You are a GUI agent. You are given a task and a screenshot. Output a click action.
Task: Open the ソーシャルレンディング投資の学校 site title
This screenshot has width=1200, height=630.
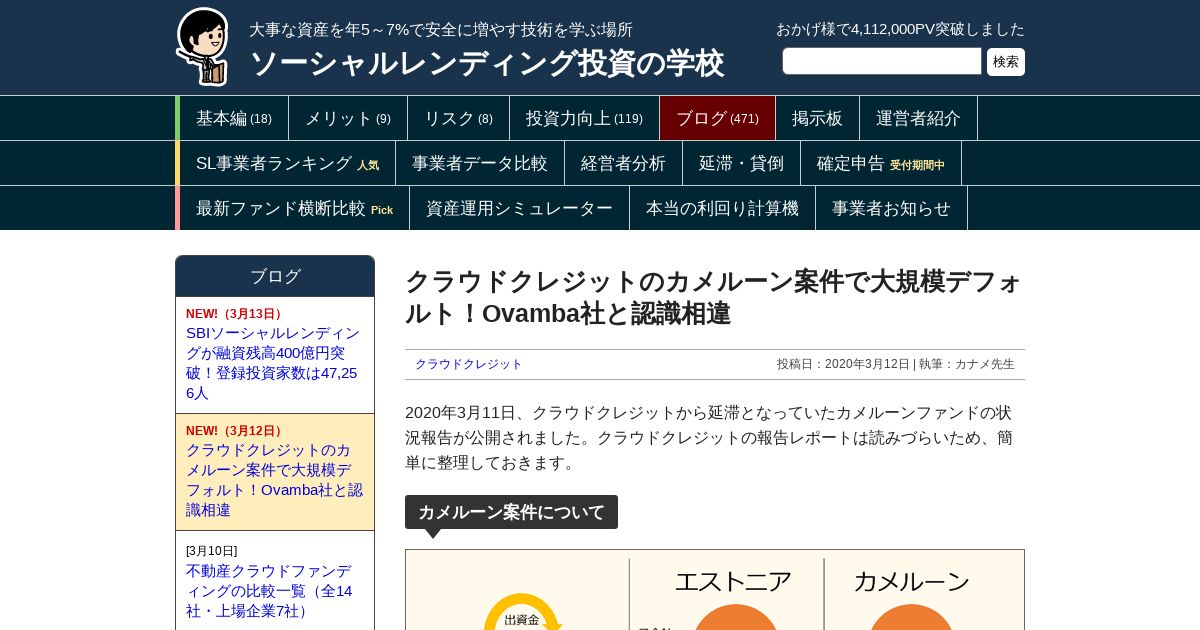point(486,63)
